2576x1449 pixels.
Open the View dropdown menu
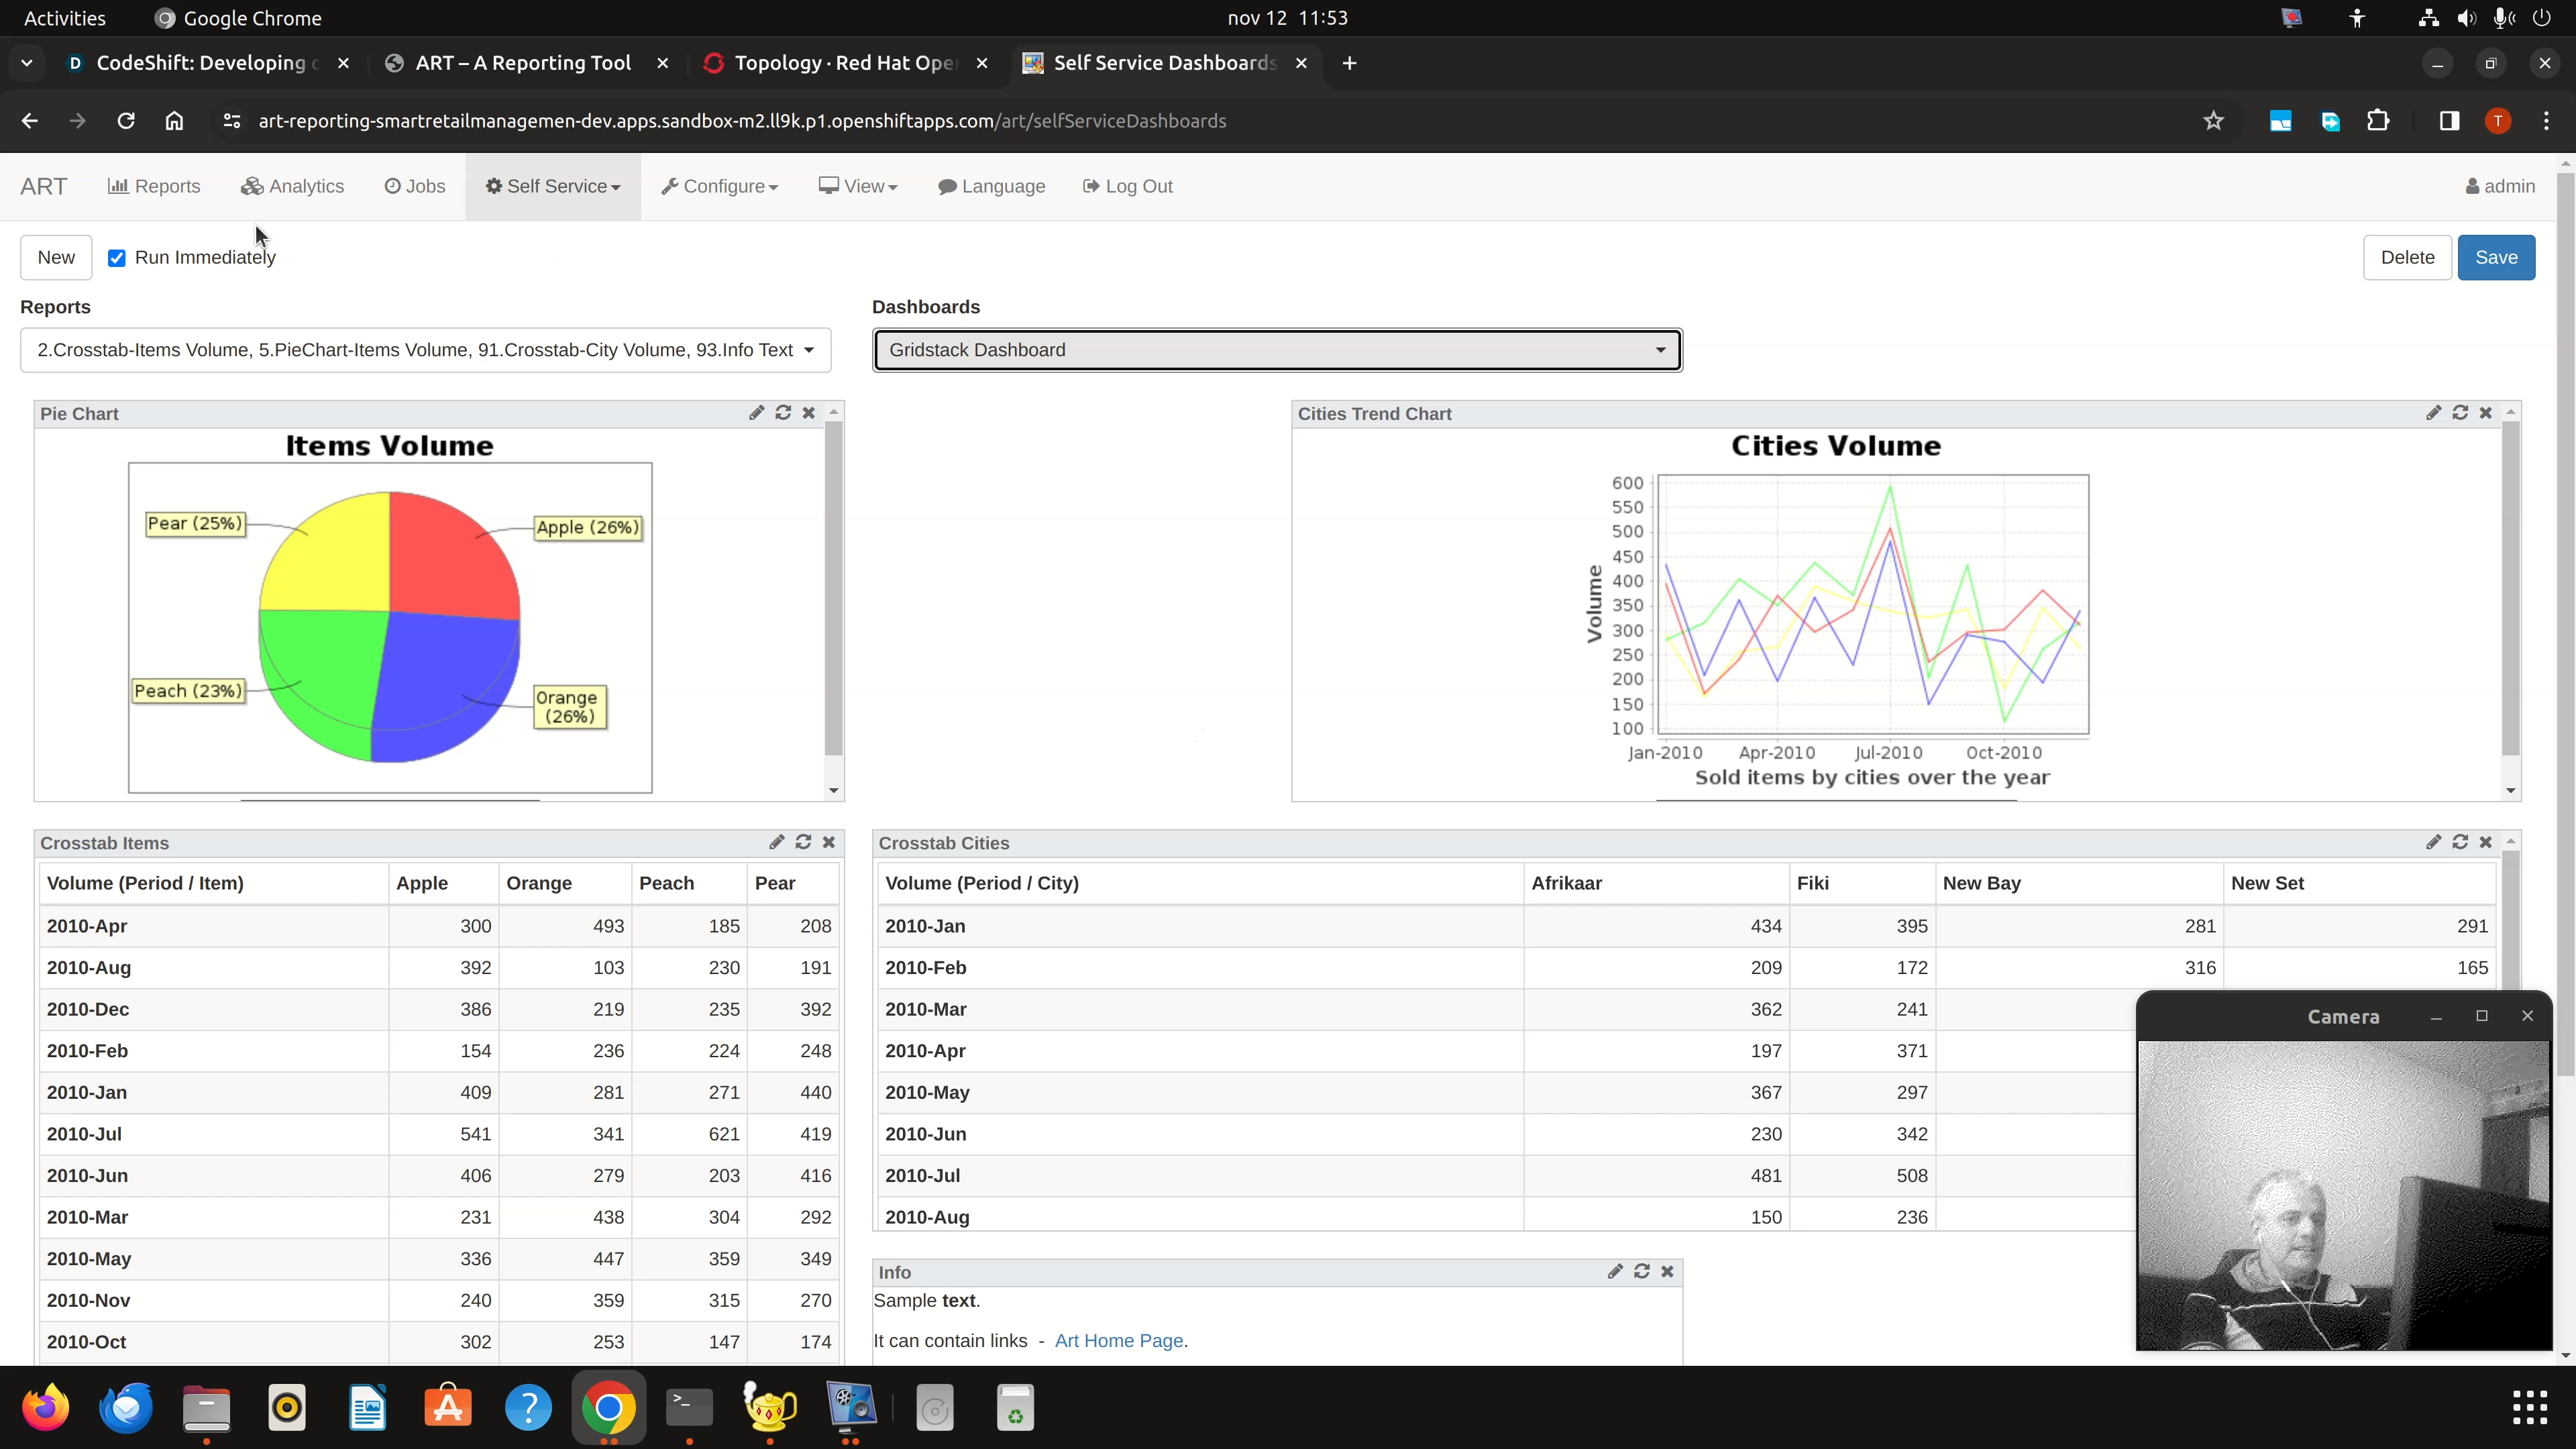coord(858,186)
